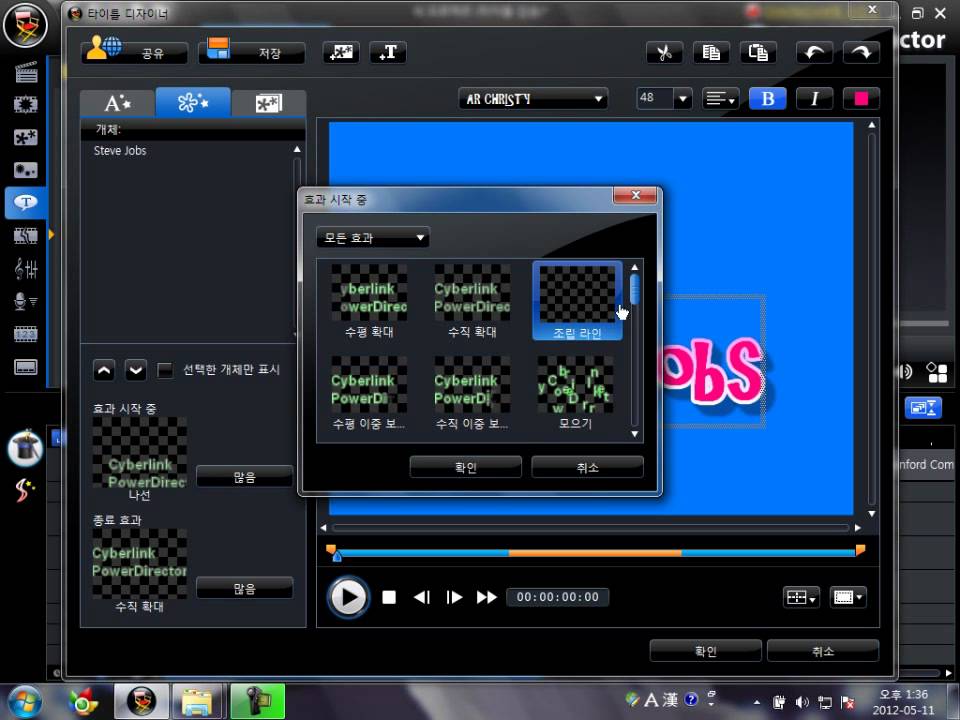Click '취소' in the effect dialog
This screenshot has width=960, height=720.
click(587, 467)
